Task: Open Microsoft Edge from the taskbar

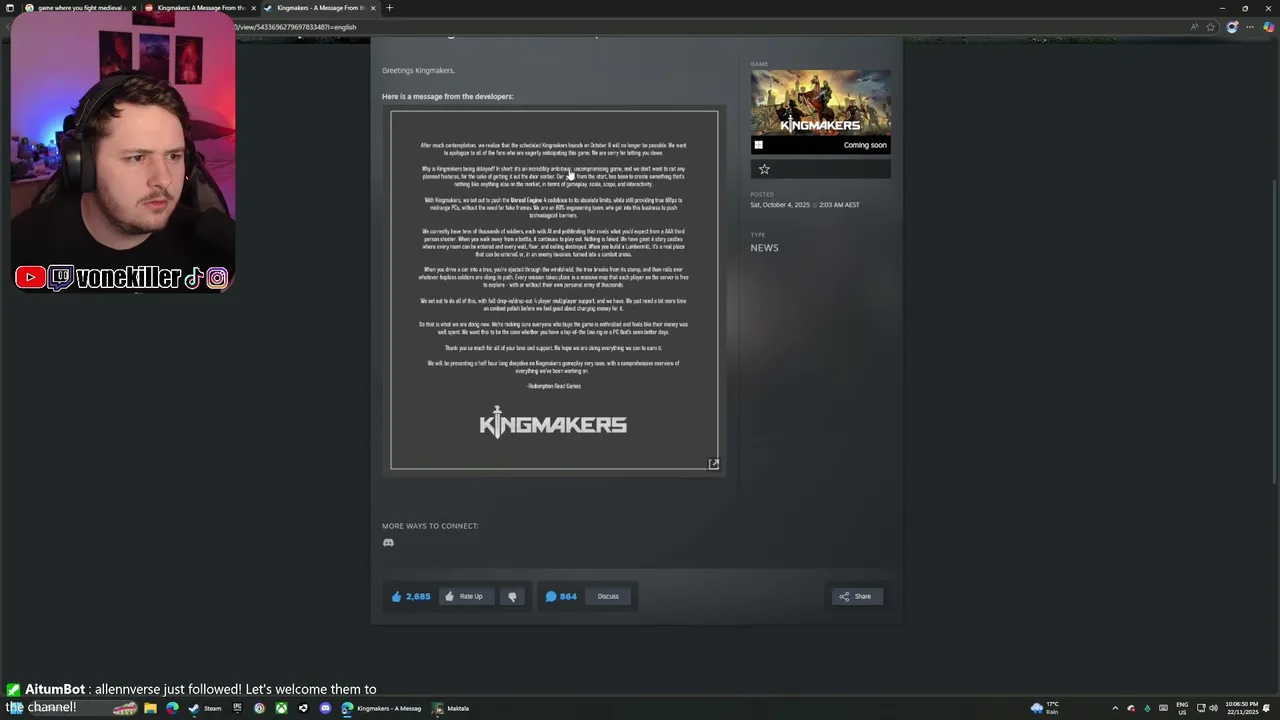Action: pyautogui.click(x=172, y=708)
